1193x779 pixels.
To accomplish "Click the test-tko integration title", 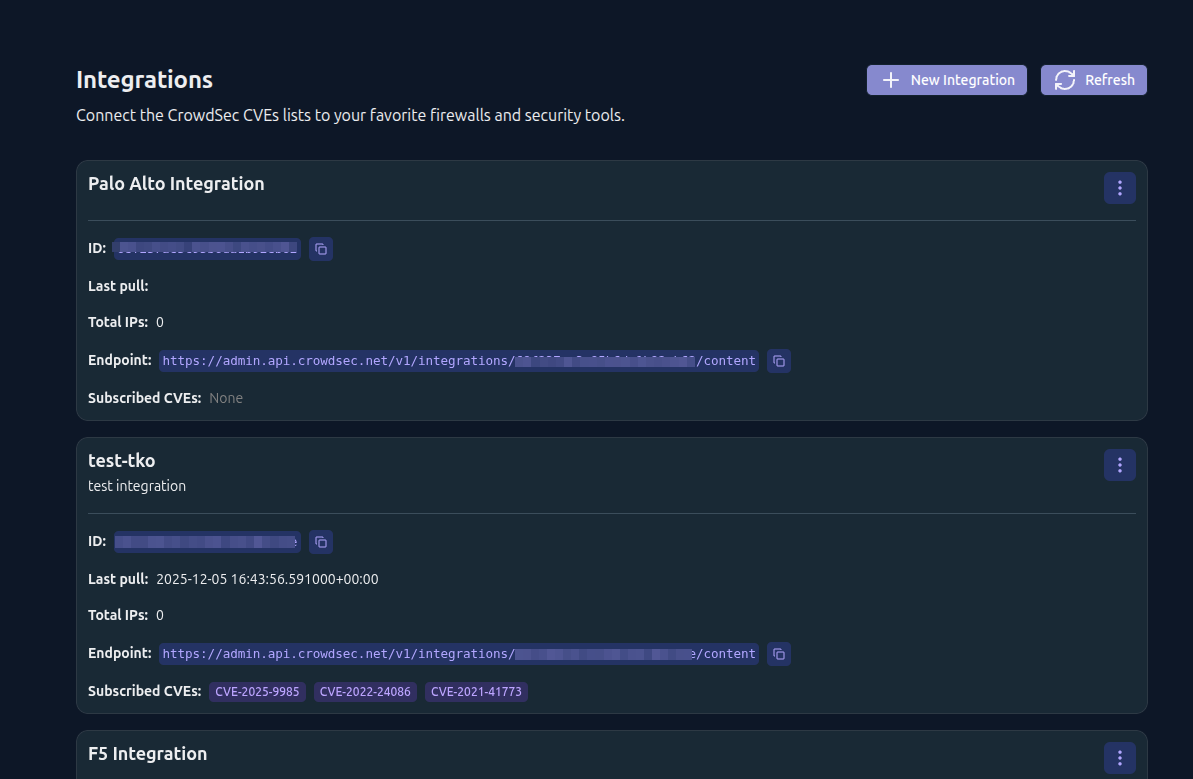I will (121, 460).
